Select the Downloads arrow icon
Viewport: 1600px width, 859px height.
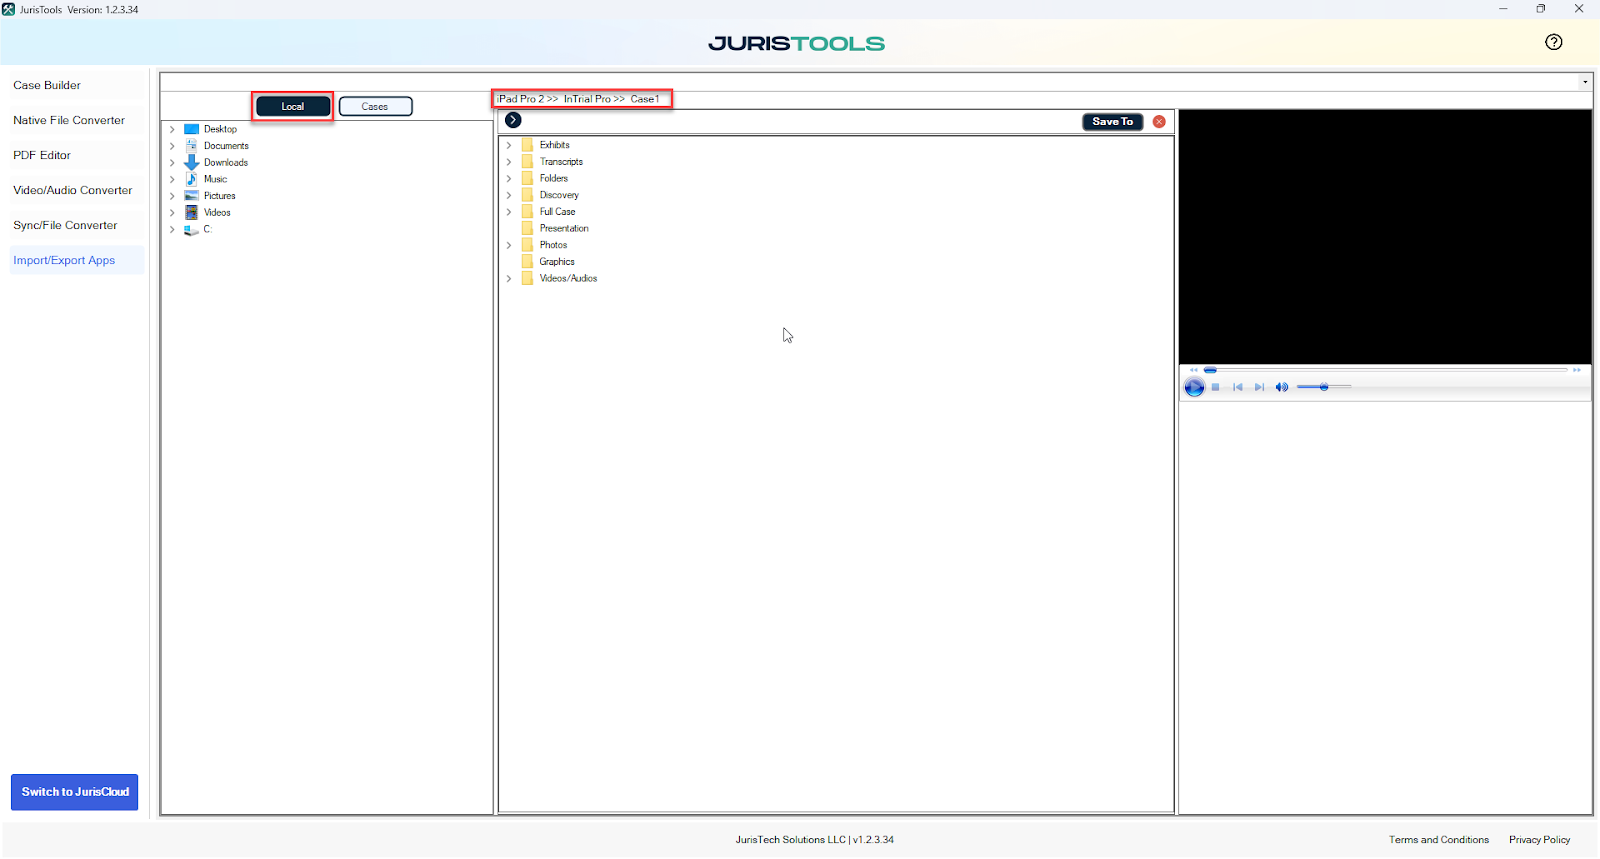(191, 162)
